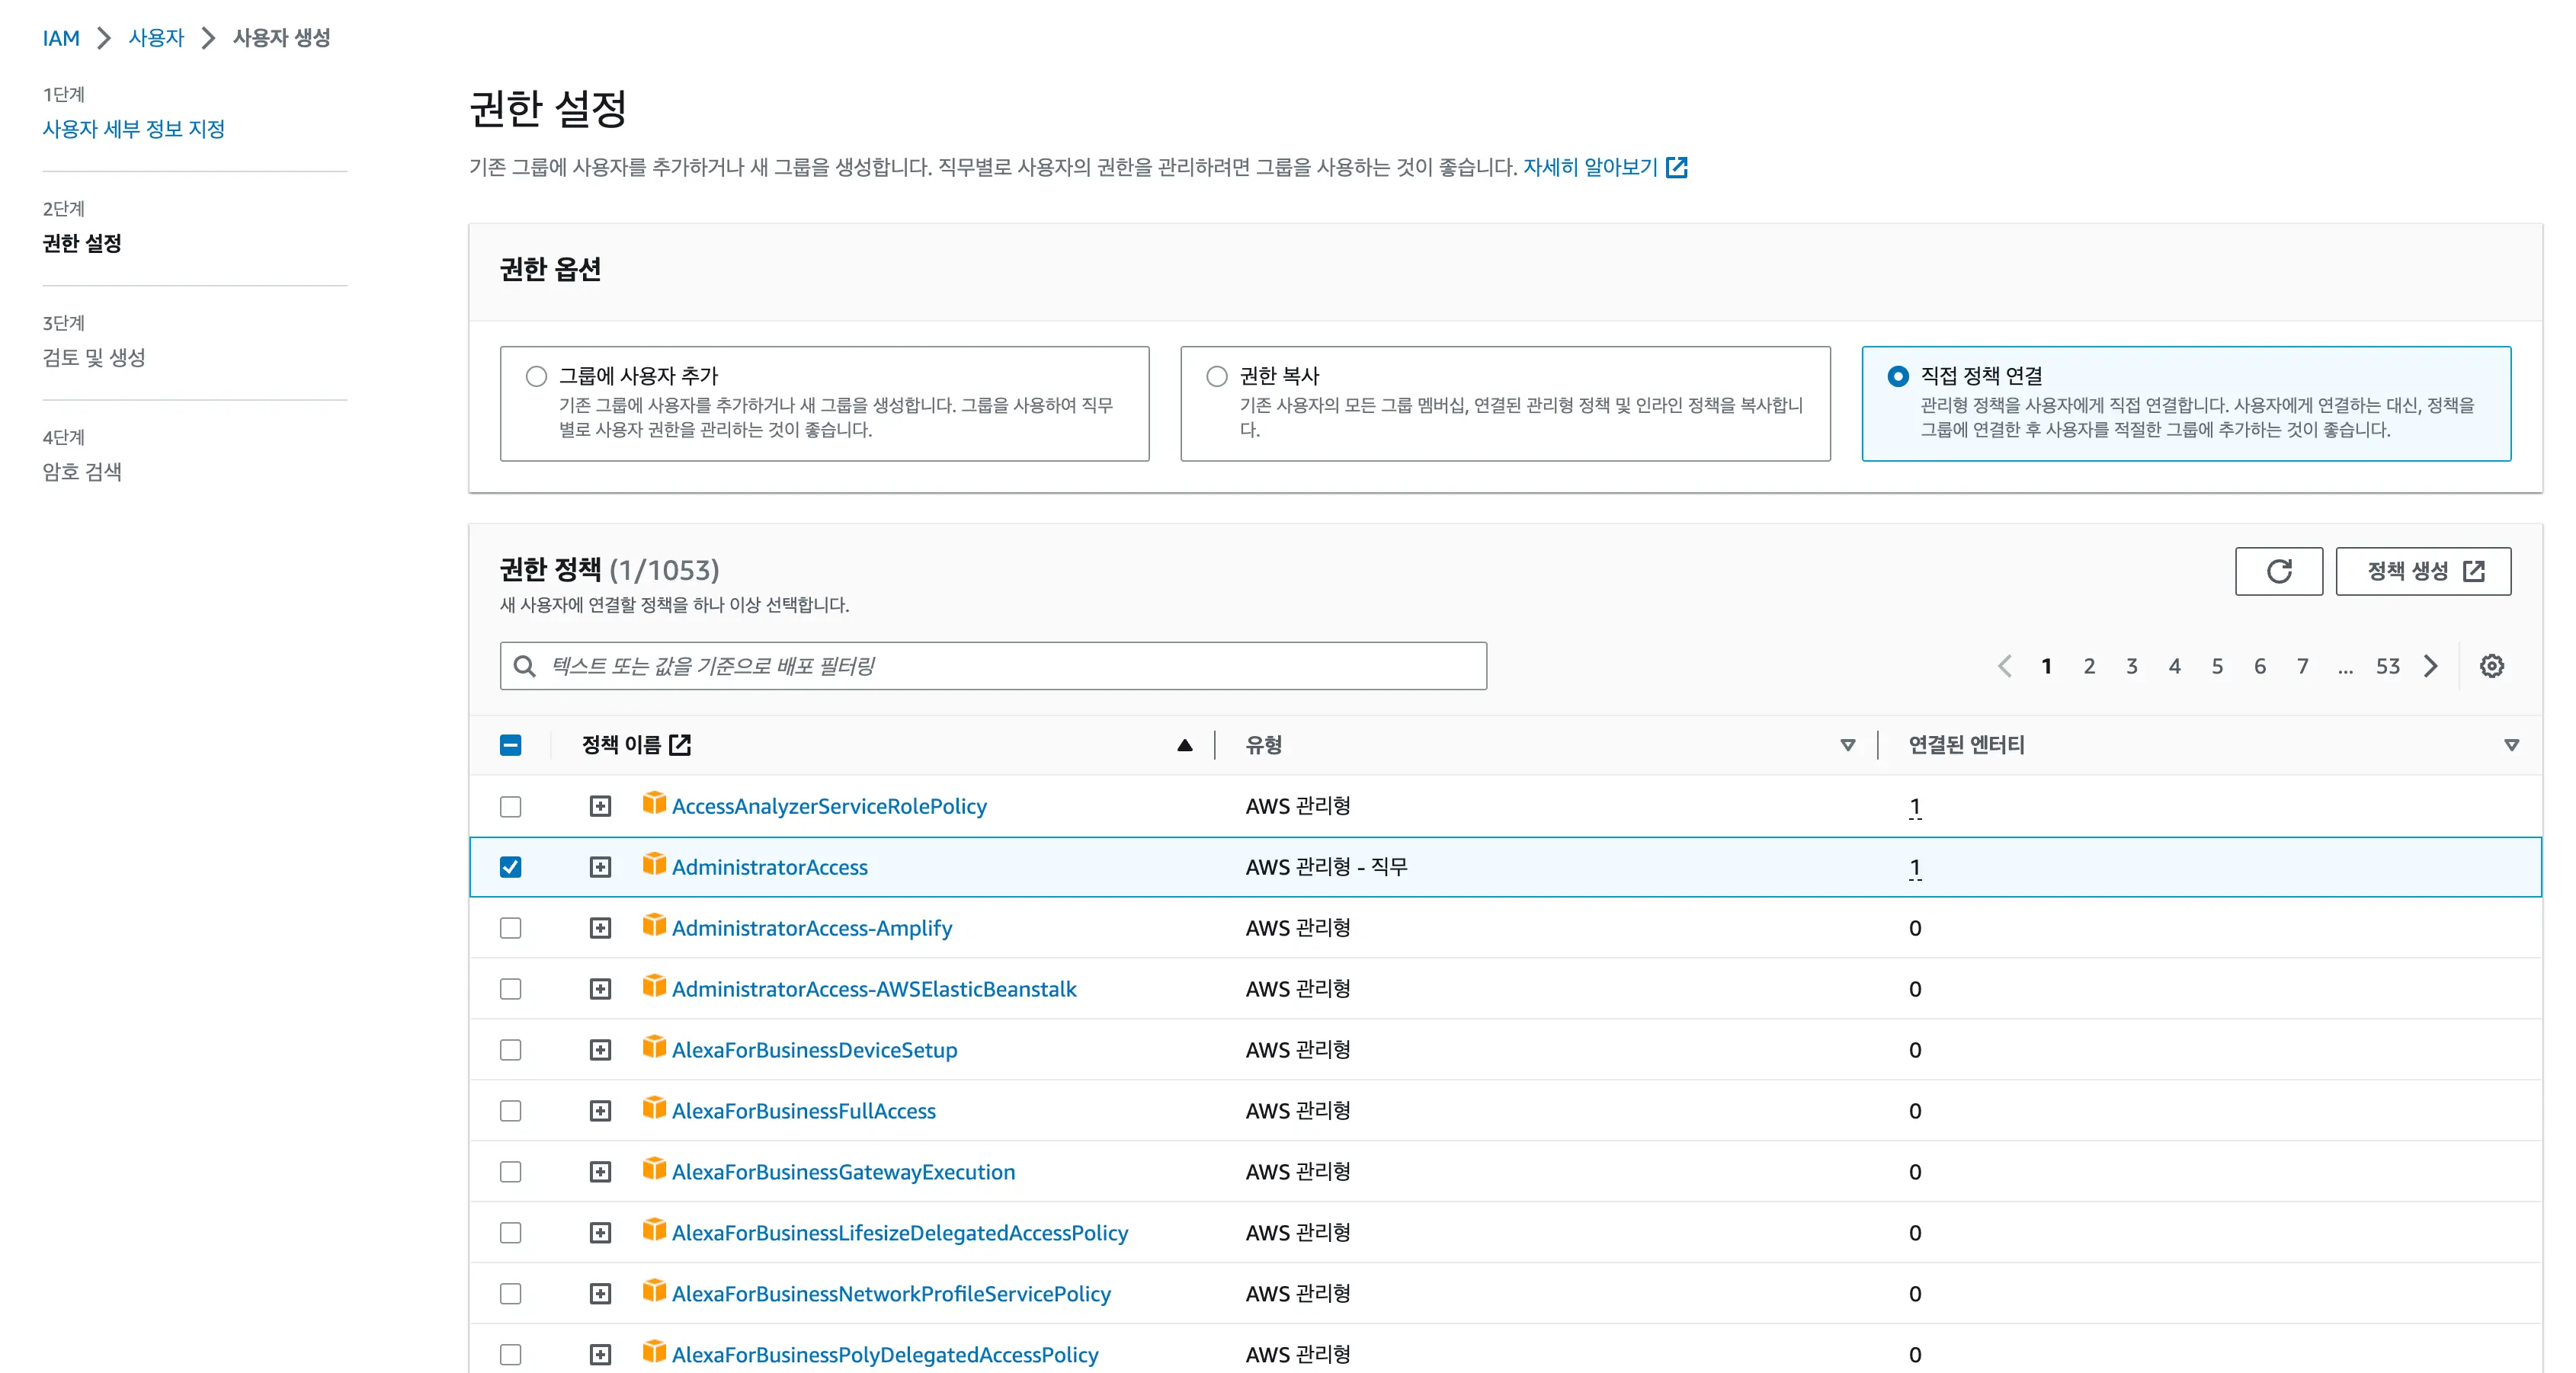This screenshot has height=1373, width=2576.
Task: Go to step 1 사용자 세부 정보 지정
Action: click(133, 129)
